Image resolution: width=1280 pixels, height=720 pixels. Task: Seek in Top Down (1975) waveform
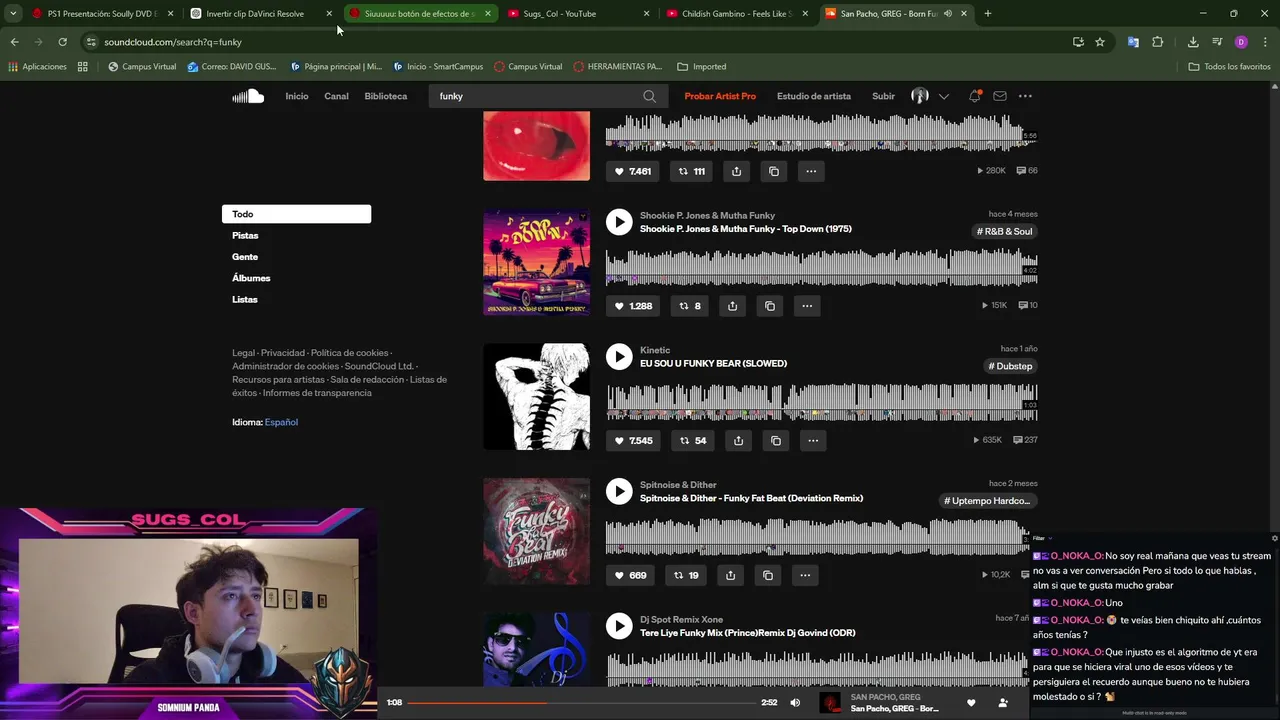tap(821, 266)
